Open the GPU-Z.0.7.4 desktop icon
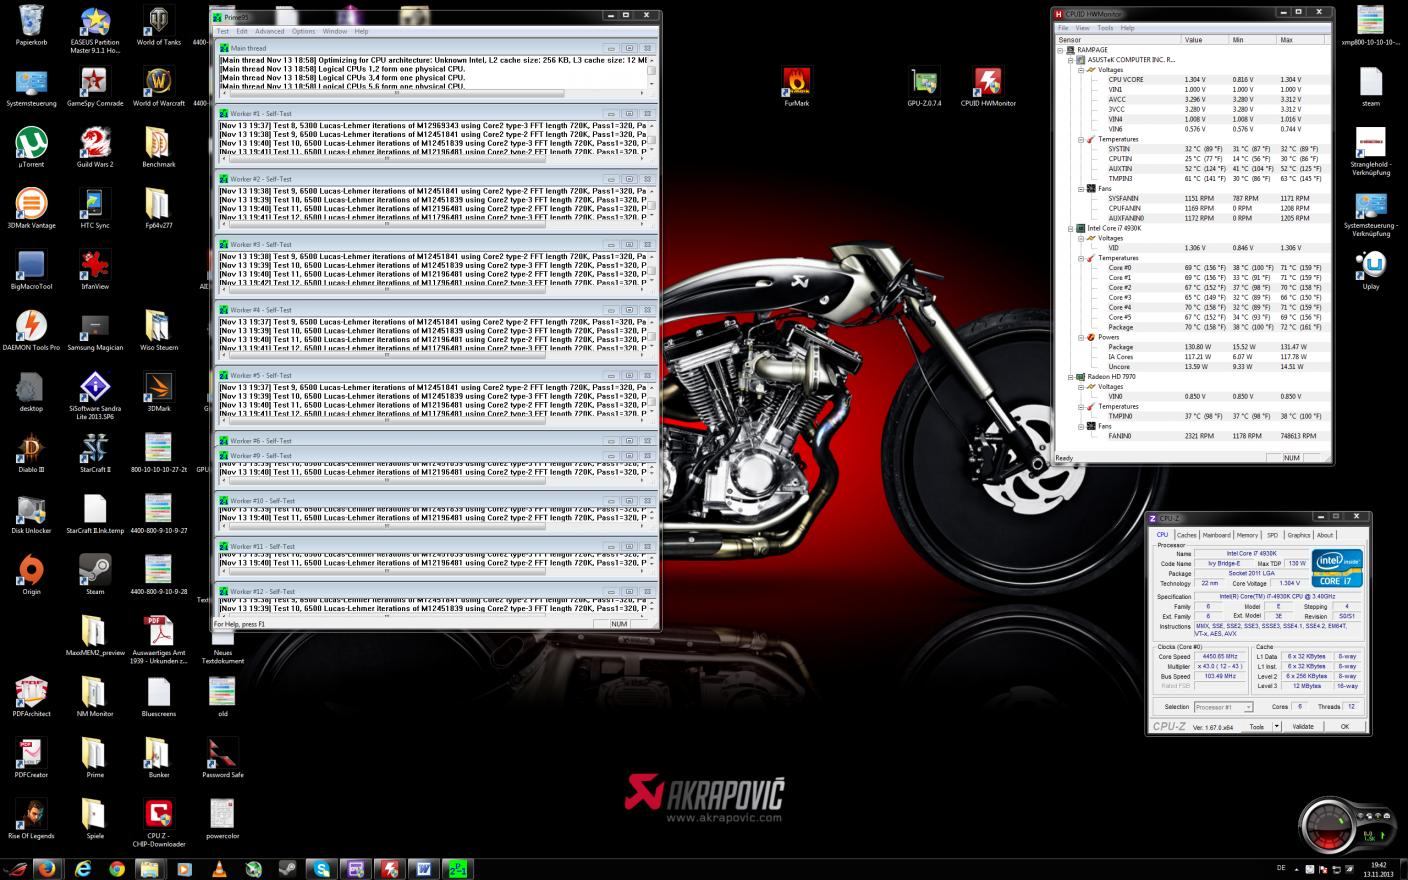 click(924, 86)
